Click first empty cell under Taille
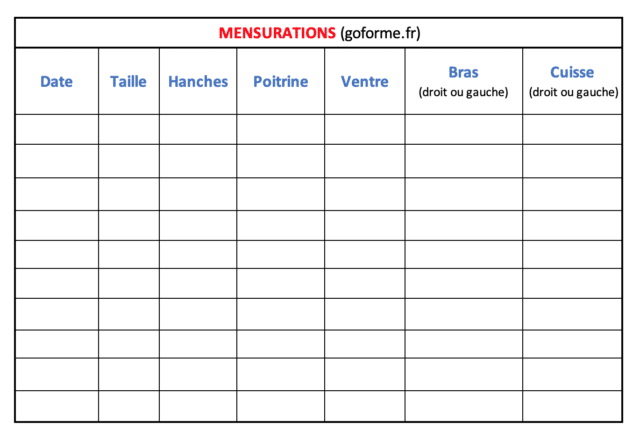The image size is (640, 436). click(x=128, y=129)
